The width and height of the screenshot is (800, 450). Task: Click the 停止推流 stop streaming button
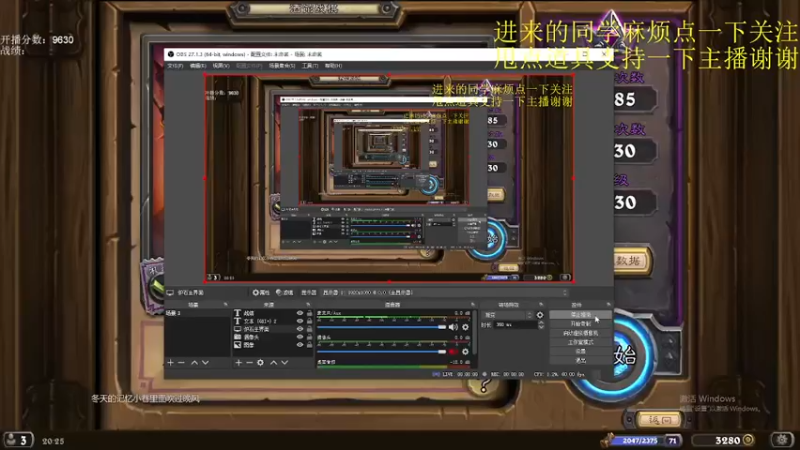click(x=581, y=315)
